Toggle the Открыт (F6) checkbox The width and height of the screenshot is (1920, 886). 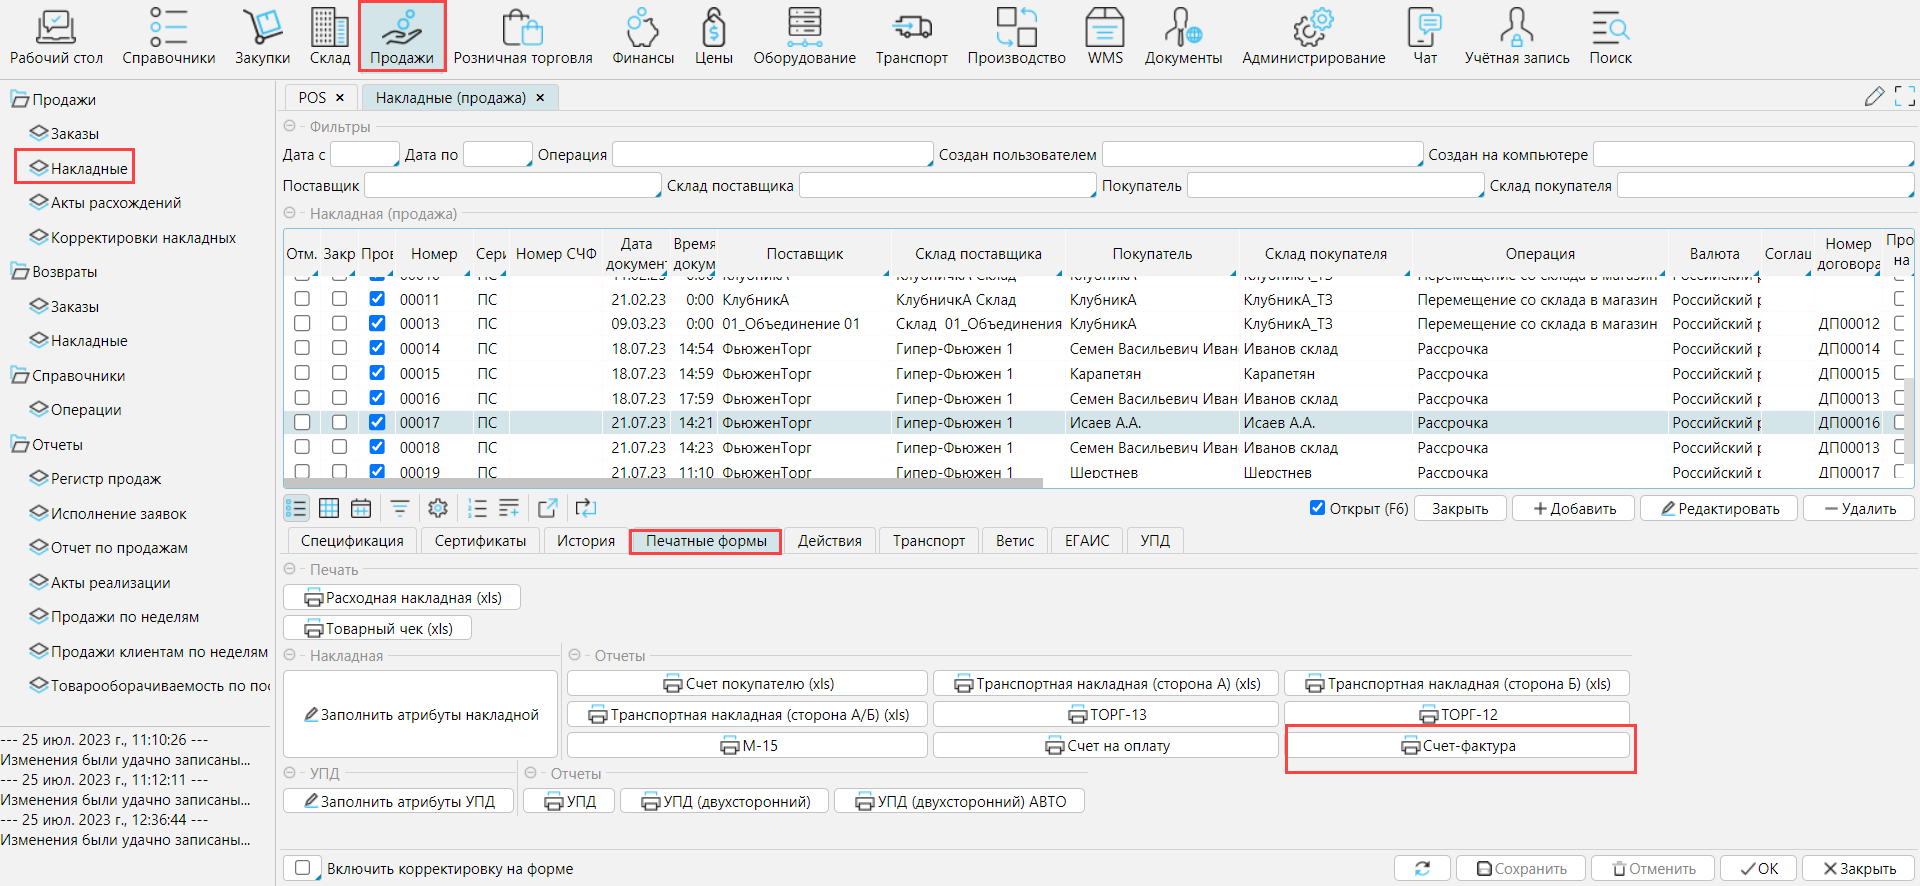pyautogui.click(x=1317, y=508)
